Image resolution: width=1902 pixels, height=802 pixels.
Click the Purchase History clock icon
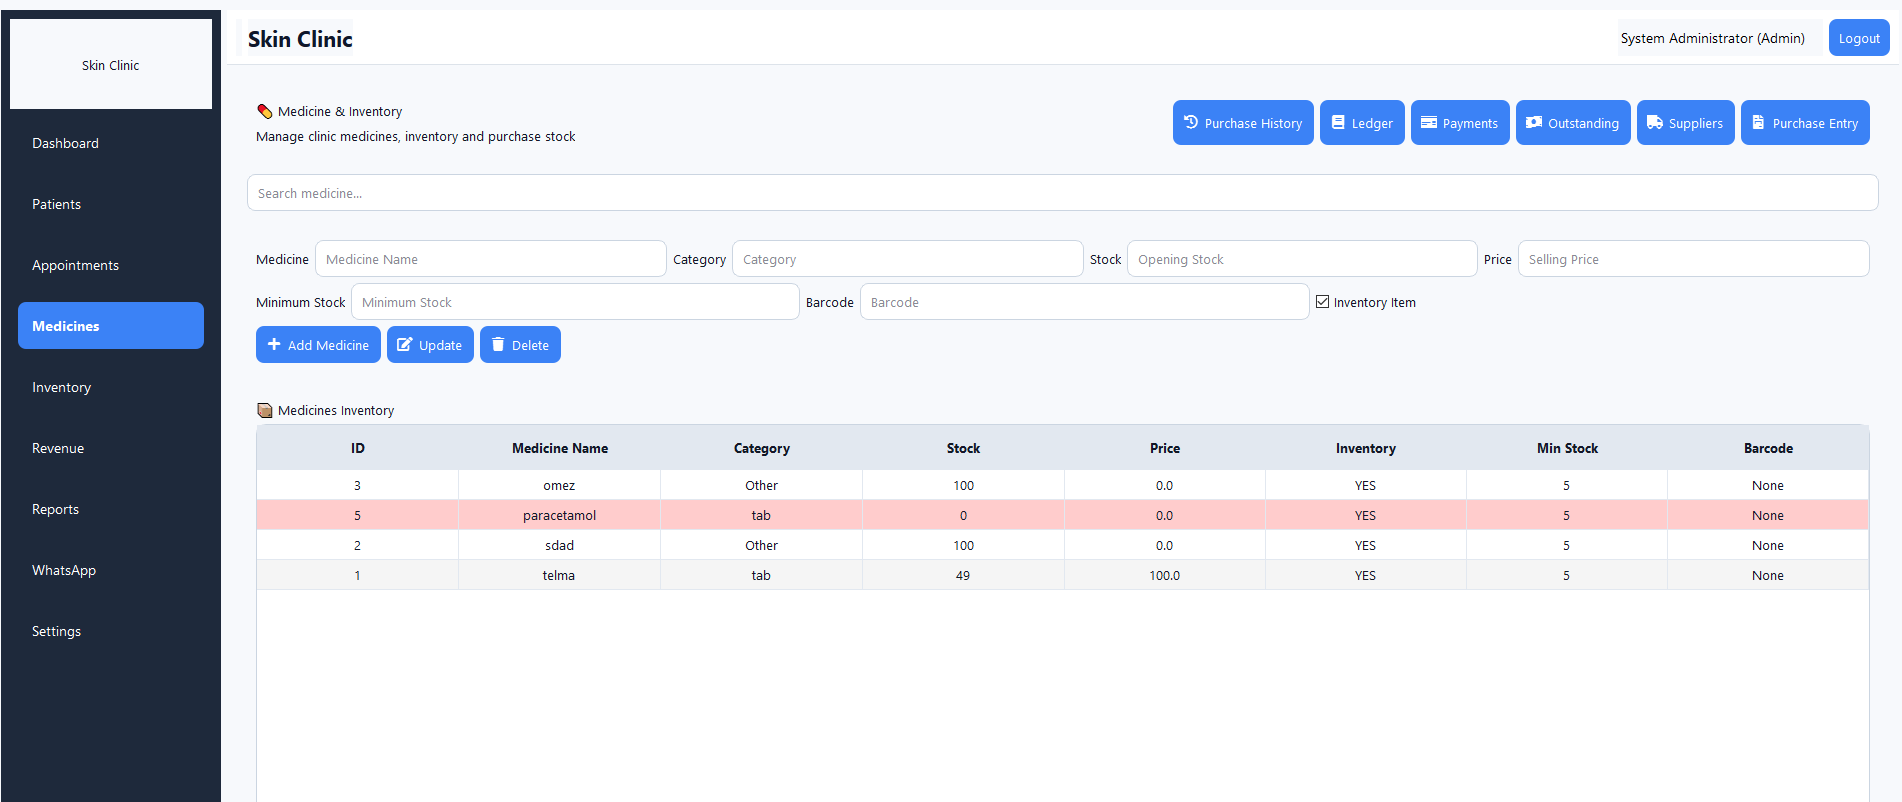tap(1191, 122)
